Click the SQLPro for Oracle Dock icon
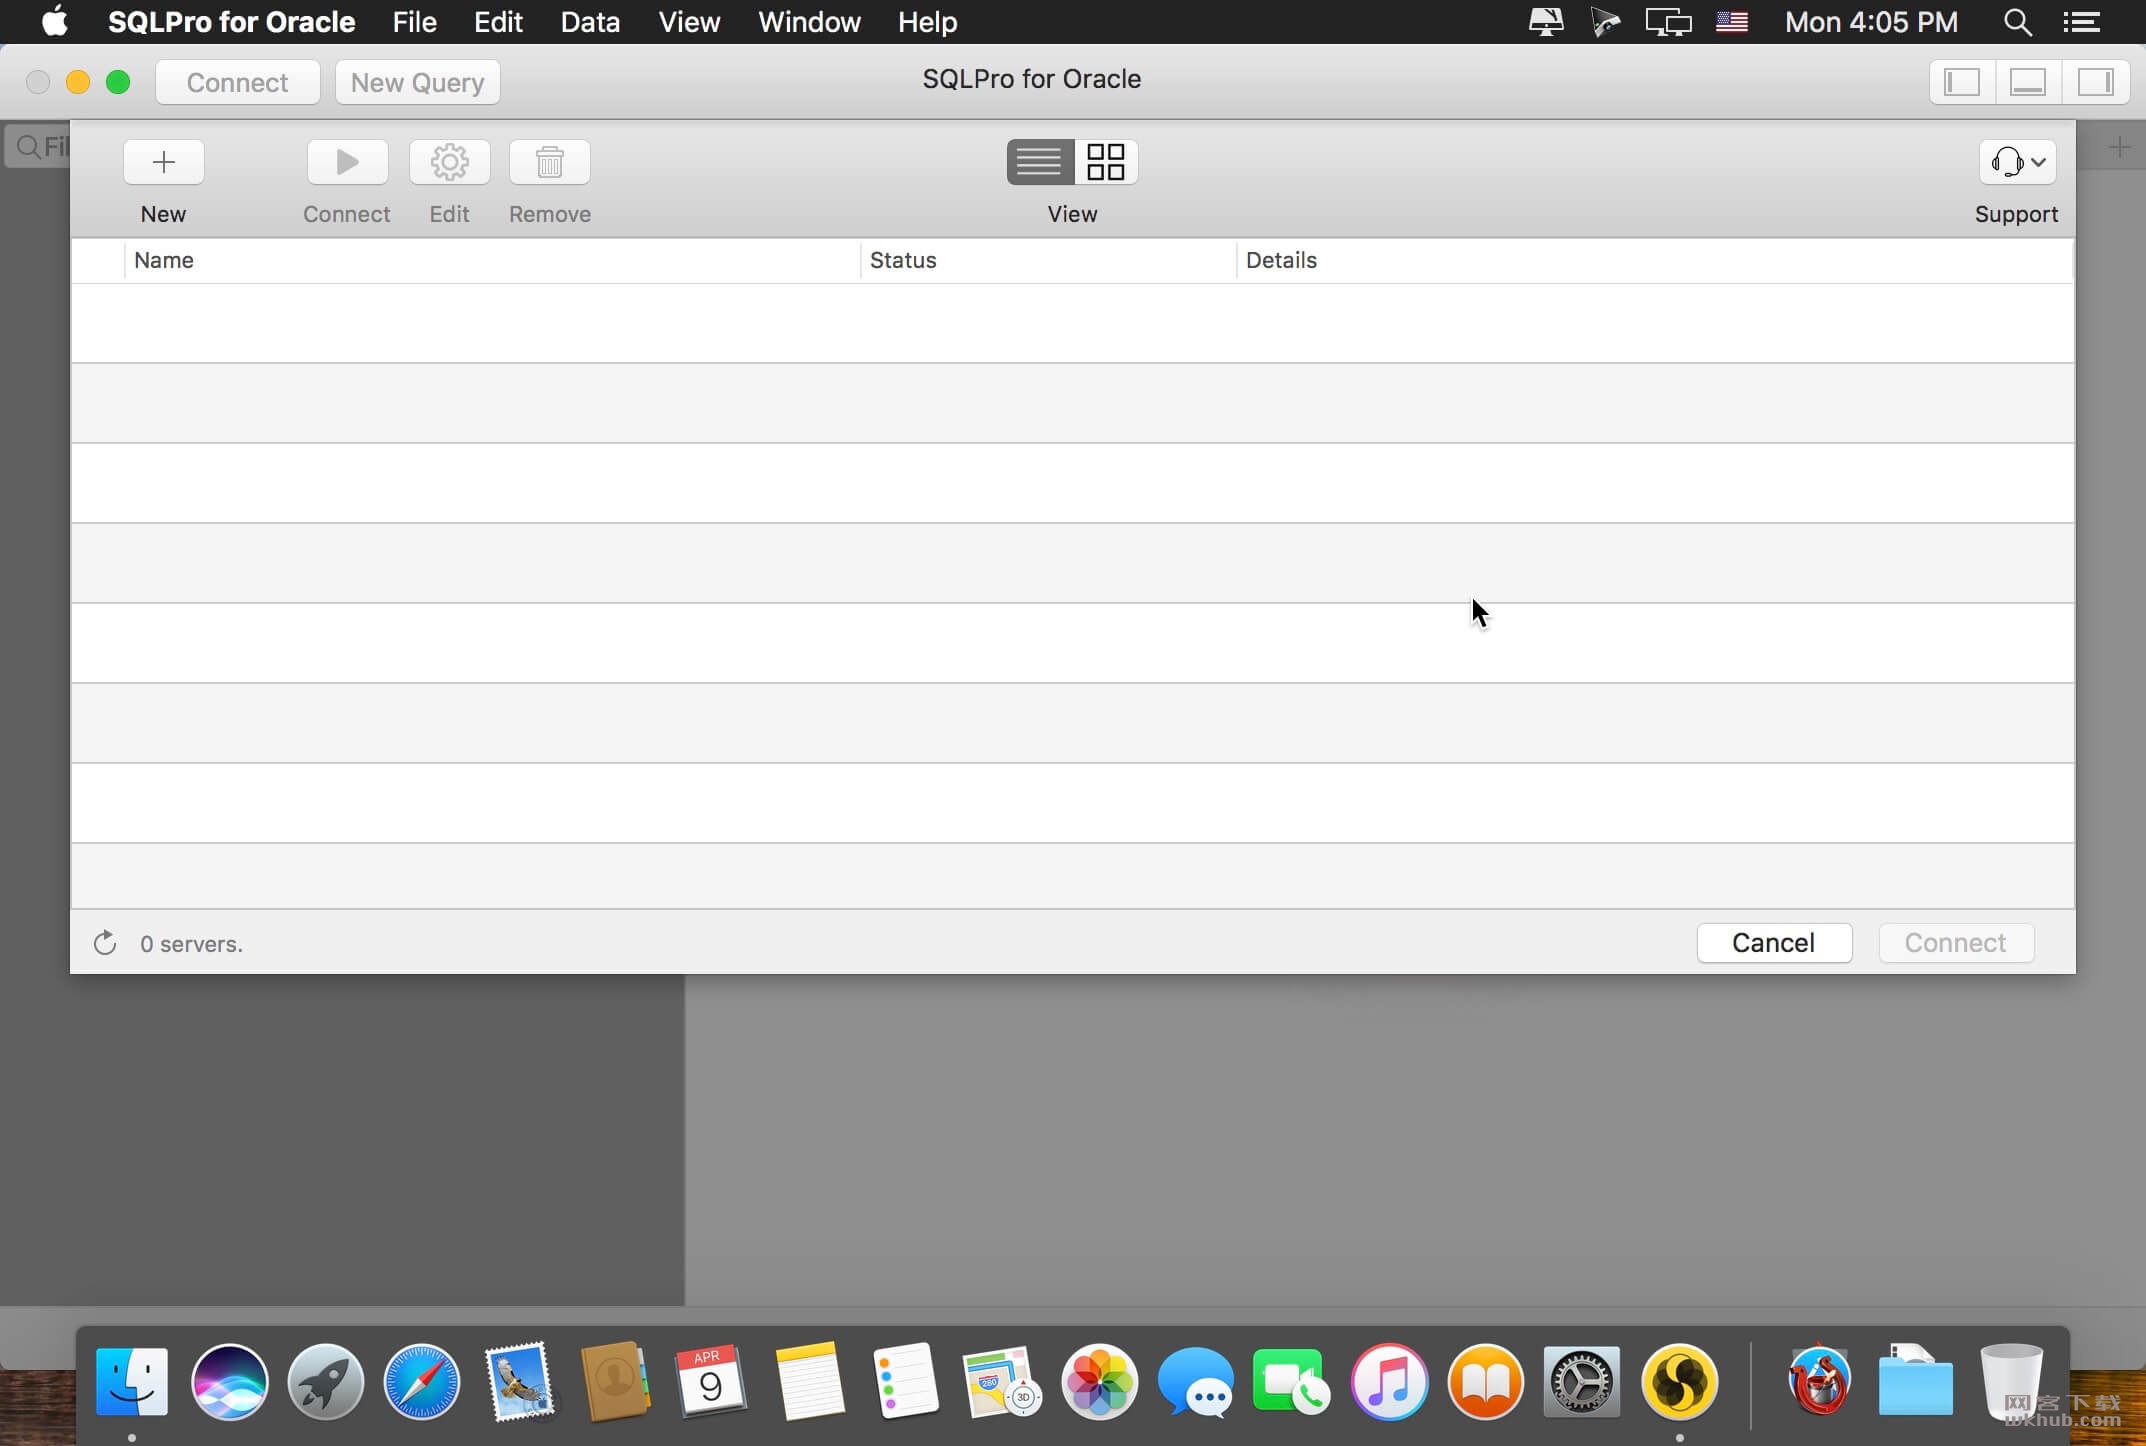Screen dimensions: 2146x1446 coord(1679,1382)
